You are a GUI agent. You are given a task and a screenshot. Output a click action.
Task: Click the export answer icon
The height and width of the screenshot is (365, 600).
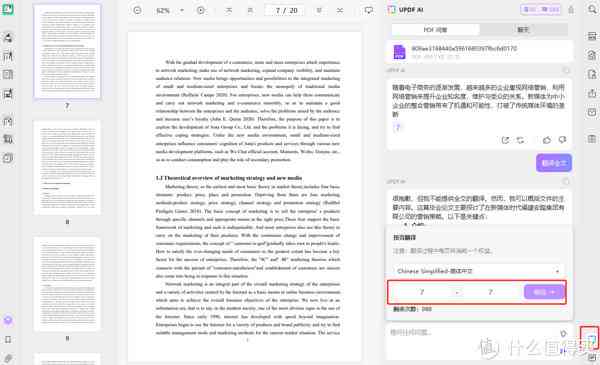tap(505, 140)
